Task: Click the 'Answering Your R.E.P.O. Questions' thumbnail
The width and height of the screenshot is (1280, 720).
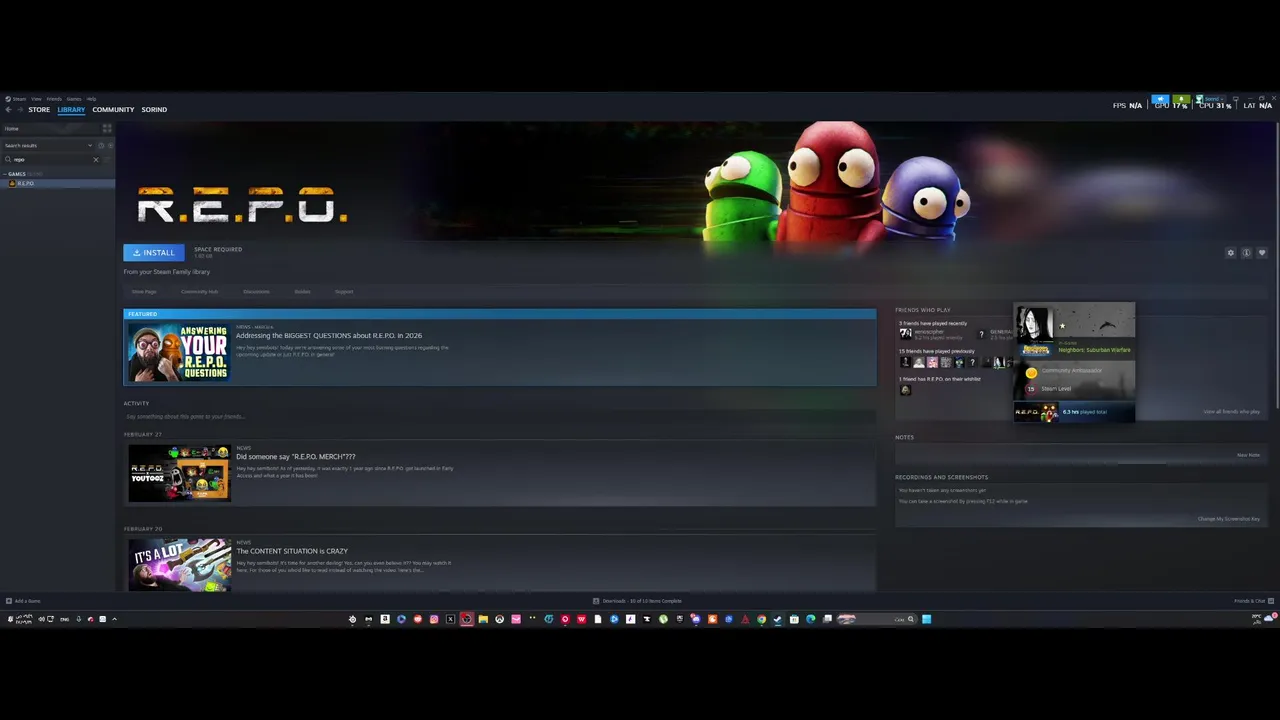Action: pyautogui.click(x=178, y=352)
